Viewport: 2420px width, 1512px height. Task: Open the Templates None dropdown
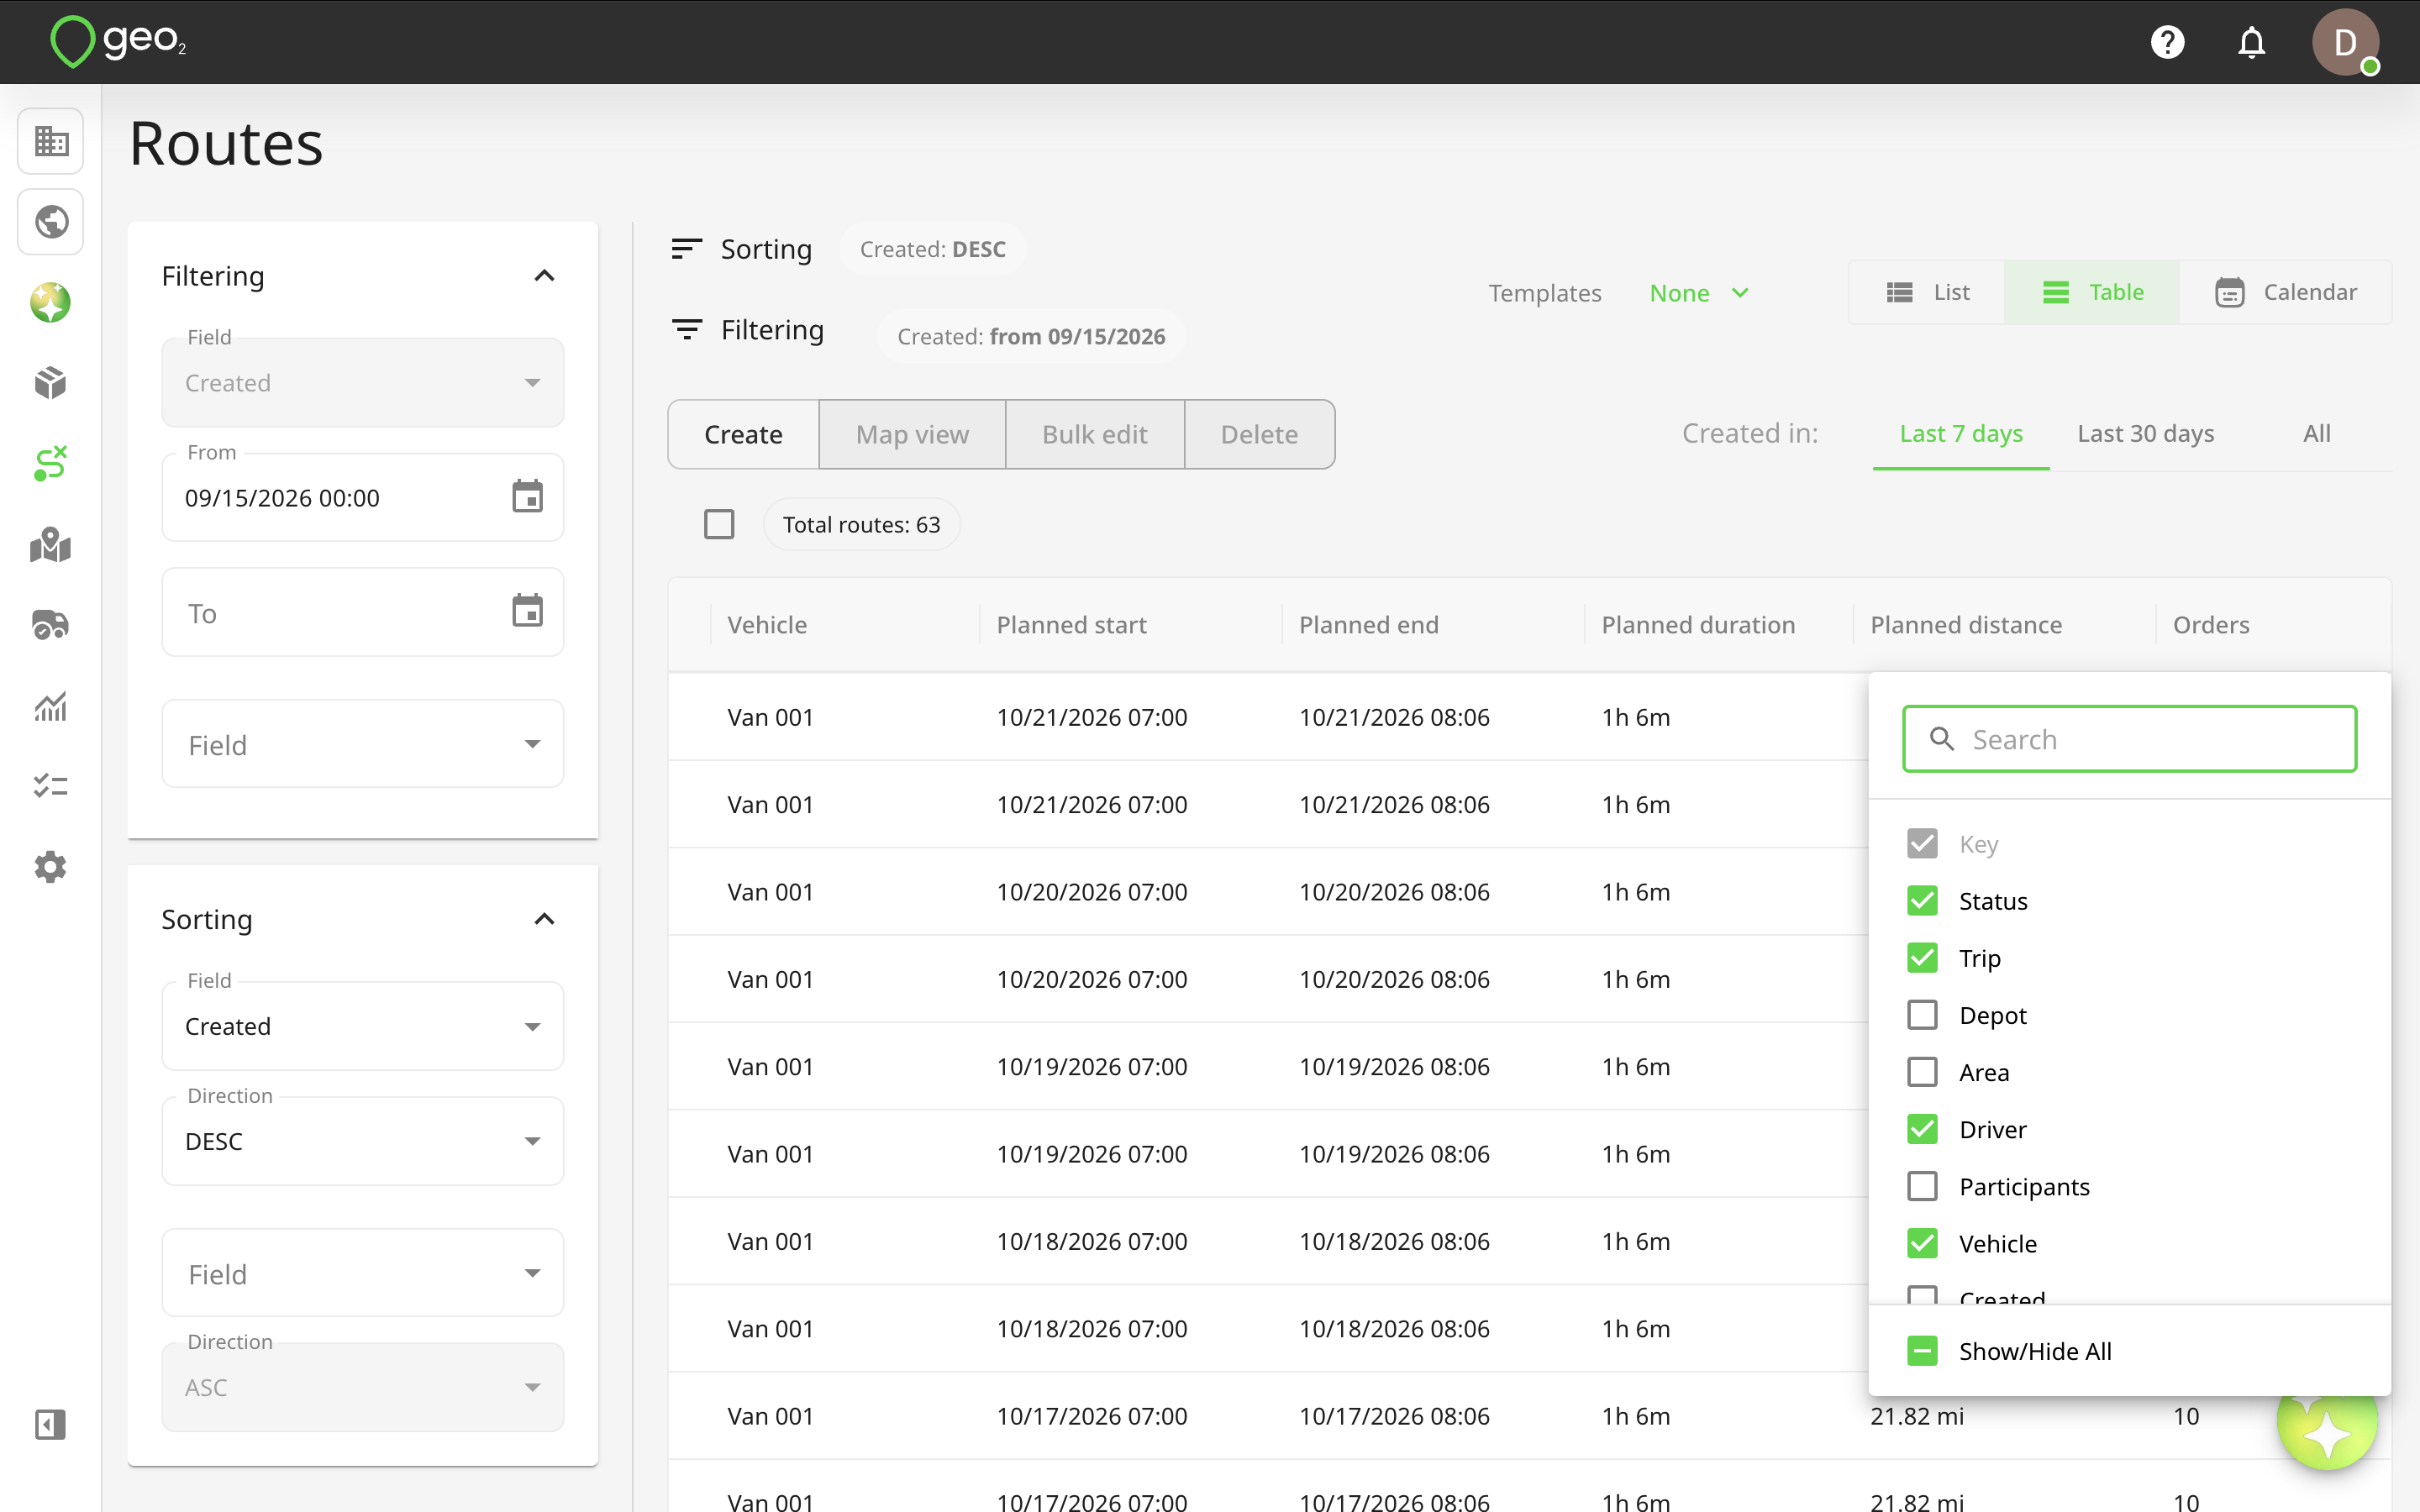[1699, 293]
